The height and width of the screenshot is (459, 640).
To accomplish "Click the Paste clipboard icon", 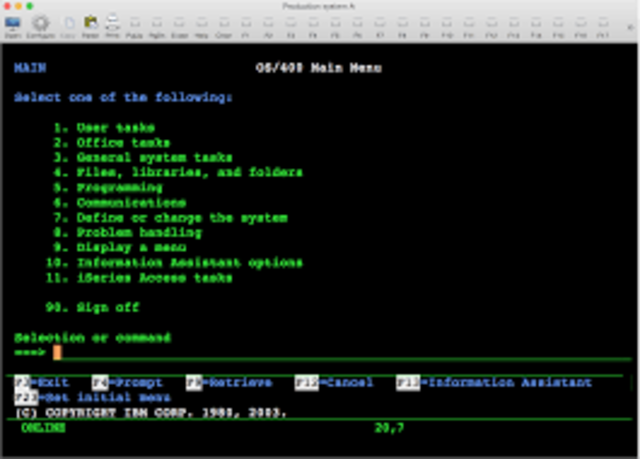I will coord(91,27).
